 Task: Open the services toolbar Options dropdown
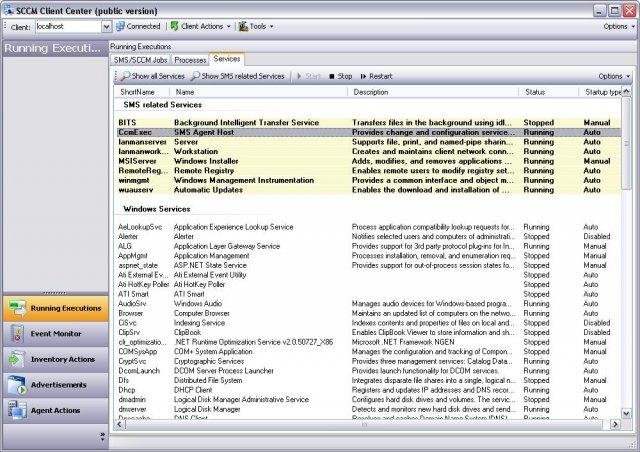(614, 76)
